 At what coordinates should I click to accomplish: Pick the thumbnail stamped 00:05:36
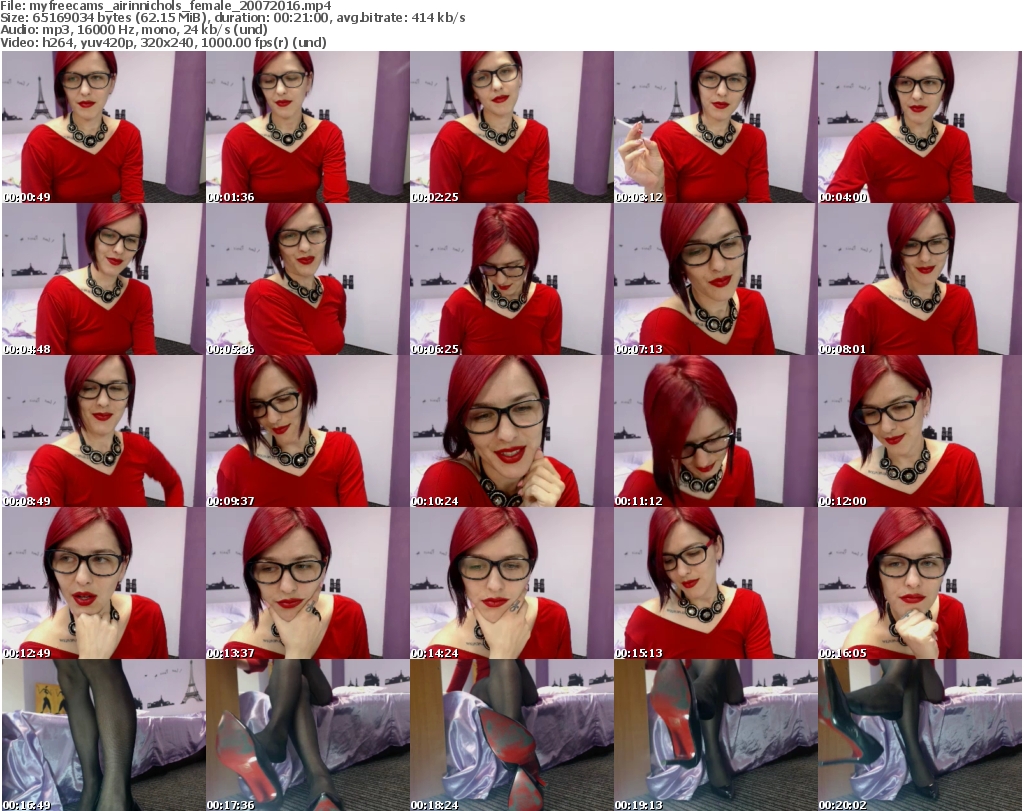click(x=308, y=279)
